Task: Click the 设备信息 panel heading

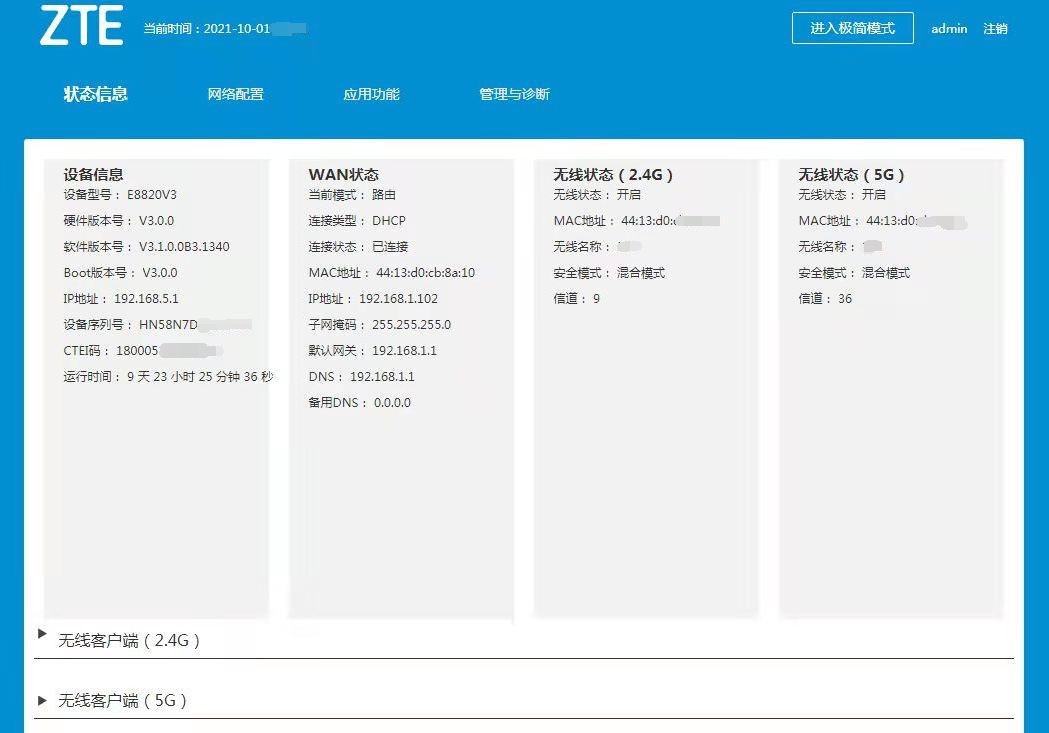Action: 94,174
